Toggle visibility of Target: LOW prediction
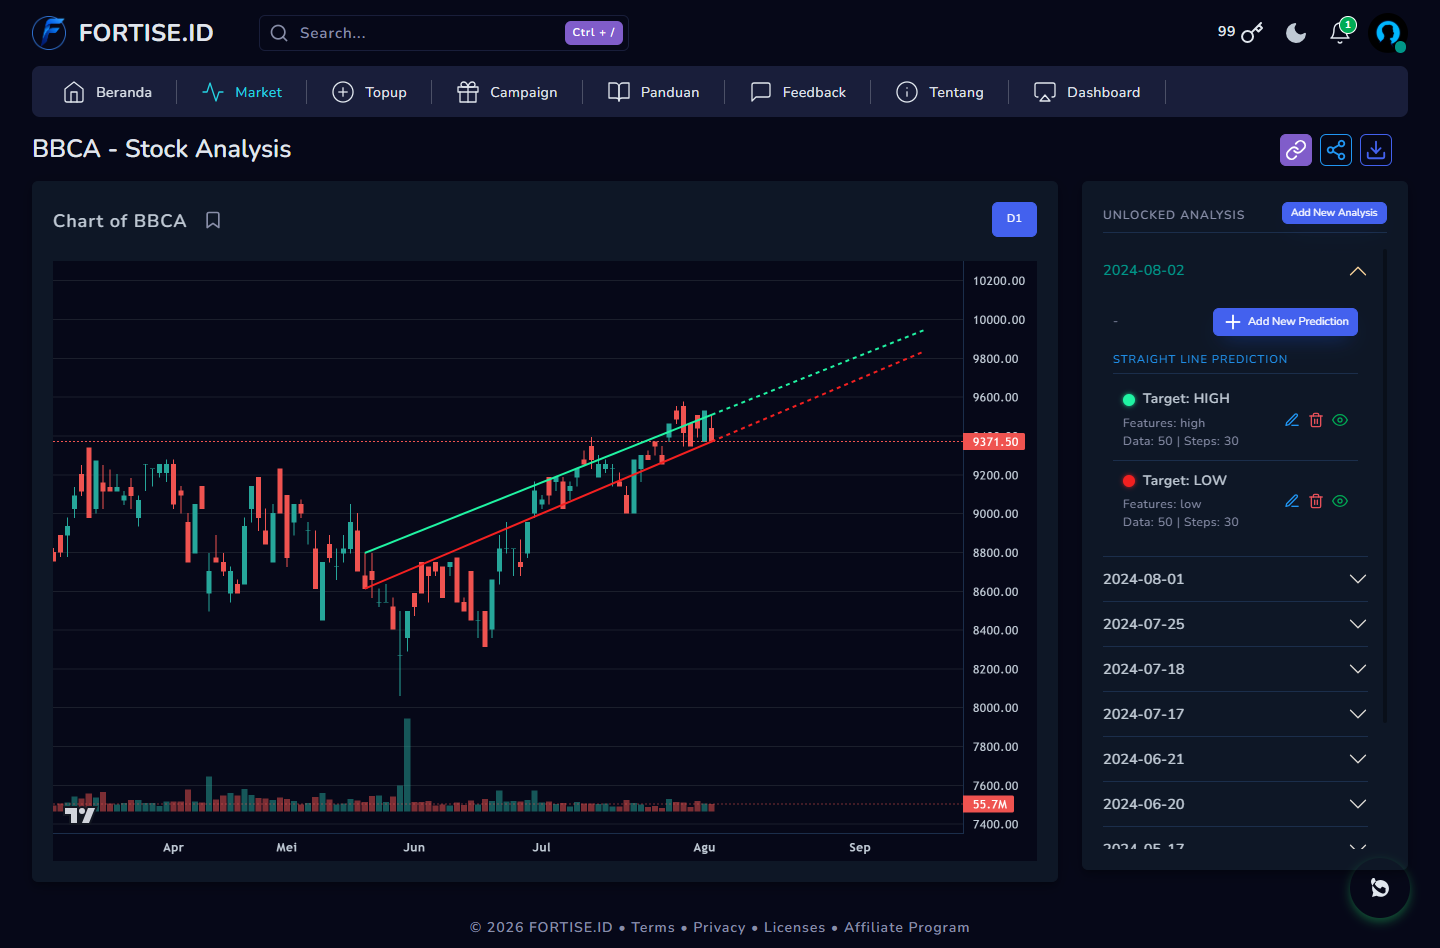1440x948 pixels. pos(1340,501)
